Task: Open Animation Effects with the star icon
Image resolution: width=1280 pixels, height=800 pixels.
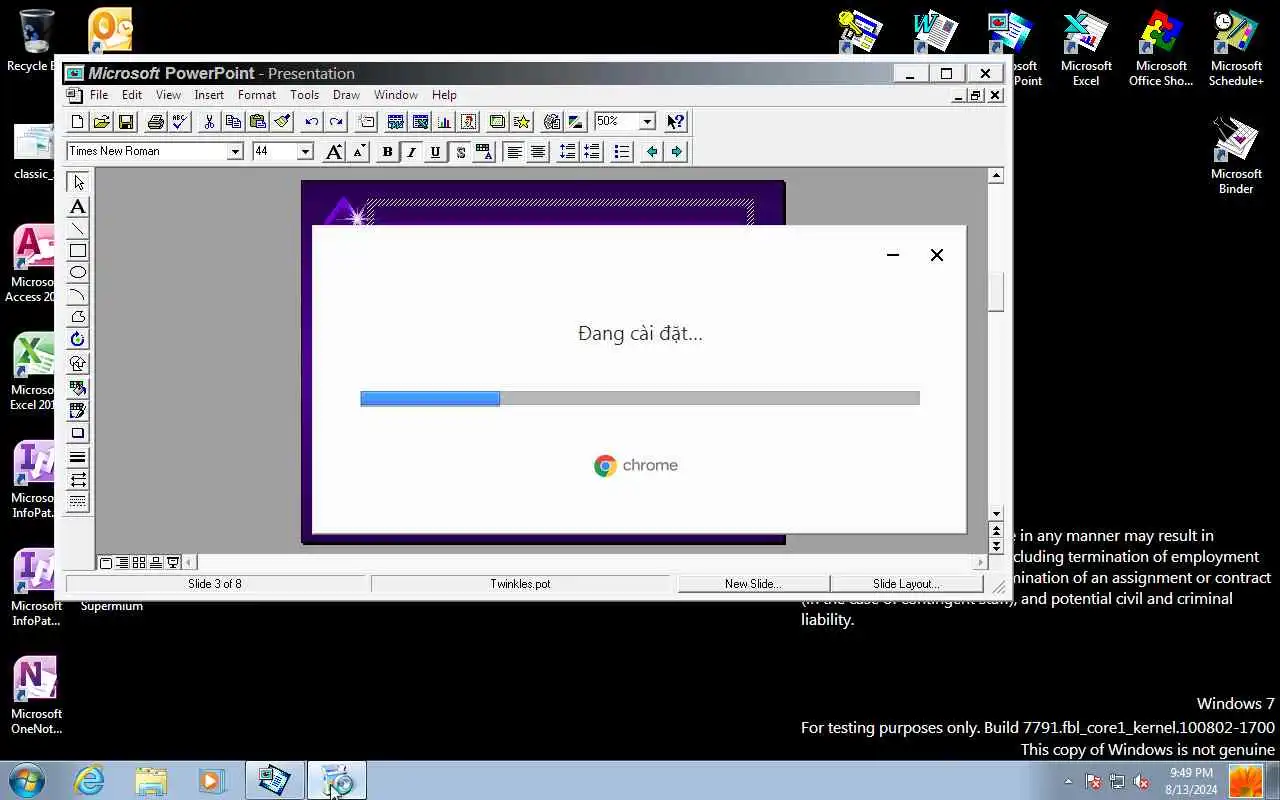Action: (x=522, y=122)
